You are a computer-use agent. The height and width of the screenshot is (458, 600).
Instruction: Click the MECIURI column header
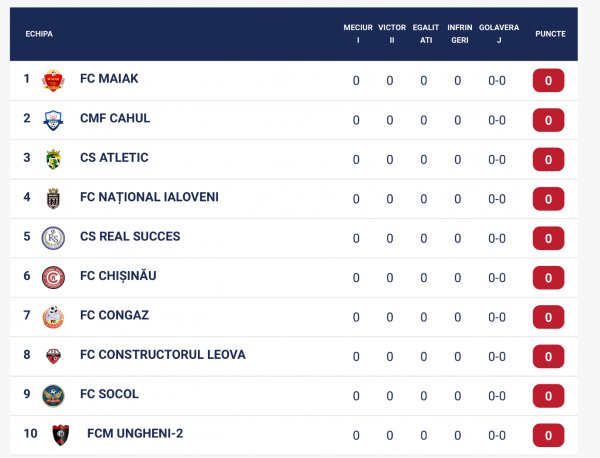pos(358,34)
